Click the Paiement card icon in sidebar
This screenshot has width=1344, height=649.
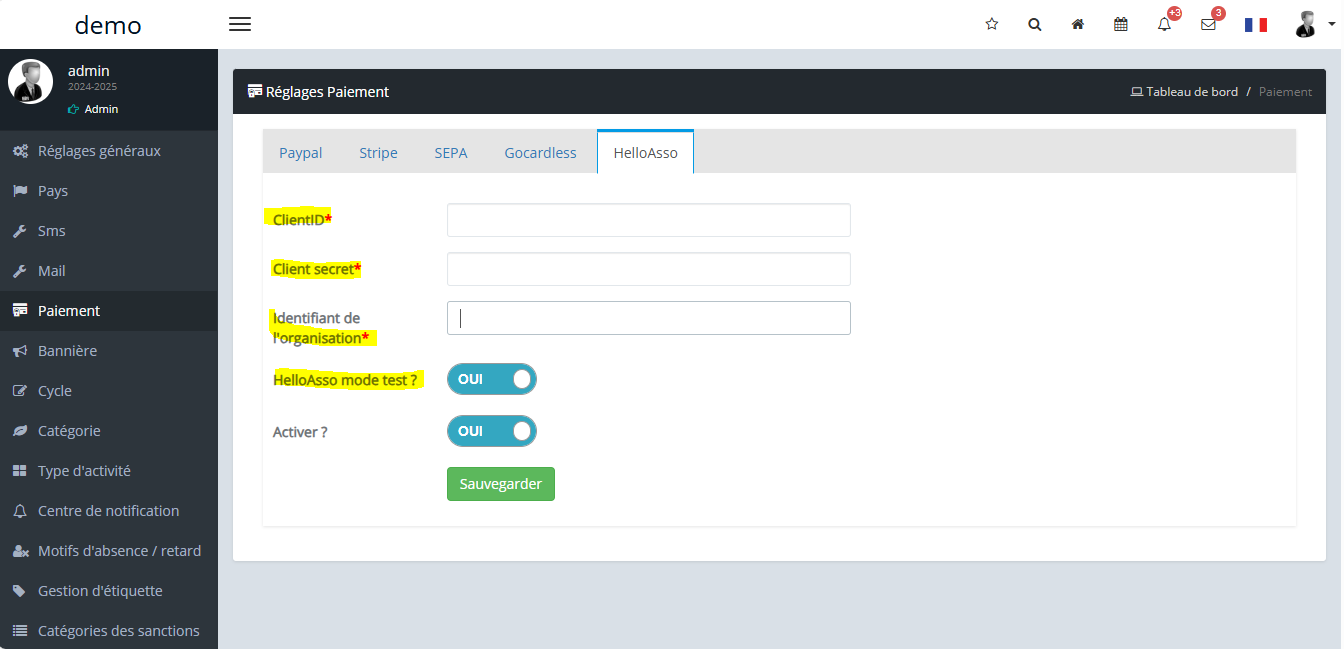click(x=19, y=311)
